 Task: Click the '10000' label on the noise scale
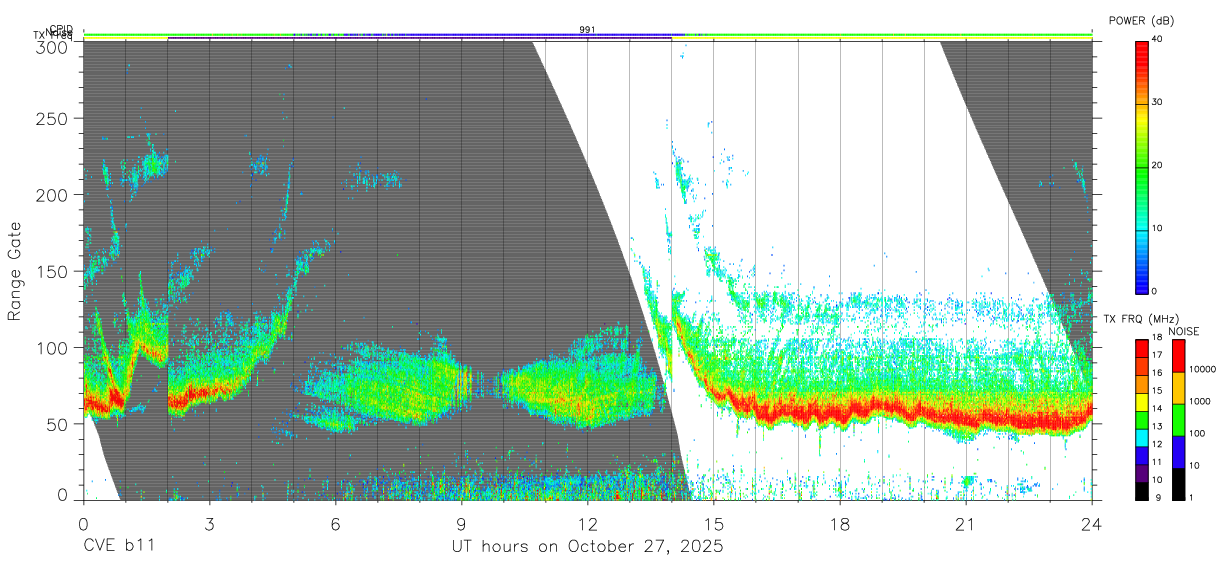pyautogui.click(x=1203, y=369)
